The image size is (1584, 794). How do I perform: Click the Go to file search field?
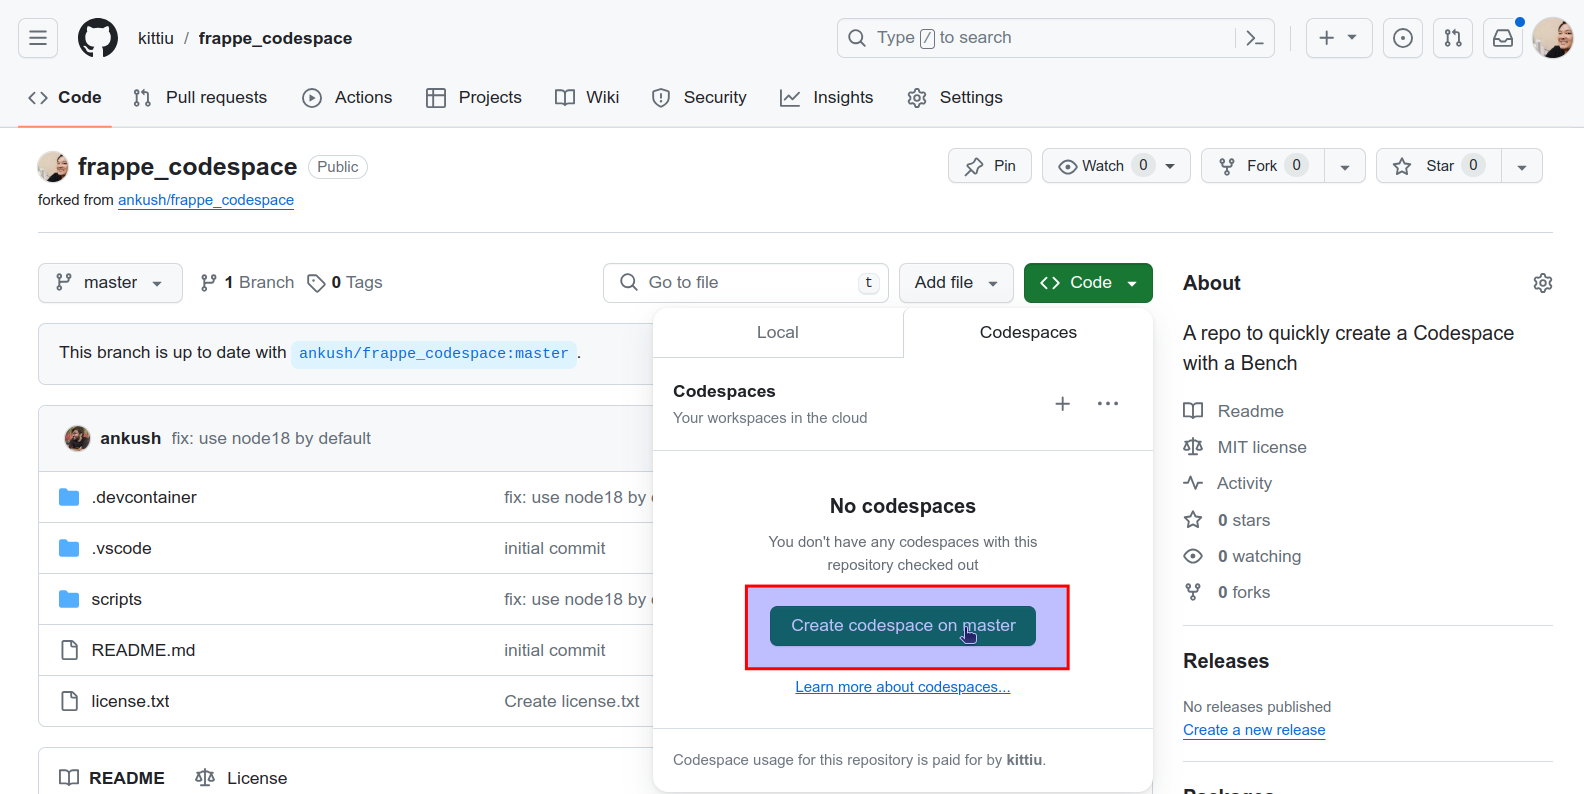[x=746, y=283]
